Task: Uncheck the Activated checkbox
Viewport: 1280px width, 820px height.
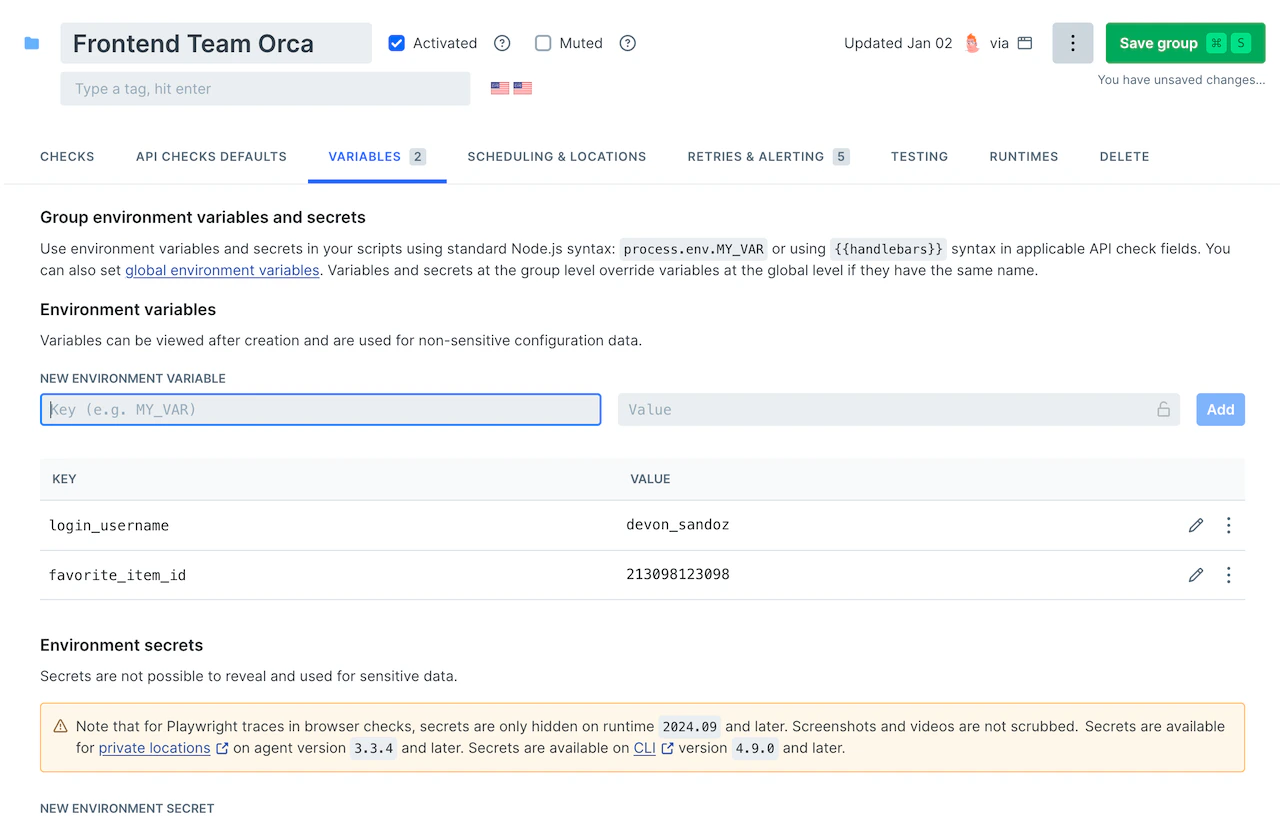Action: [x=397, y=43]
